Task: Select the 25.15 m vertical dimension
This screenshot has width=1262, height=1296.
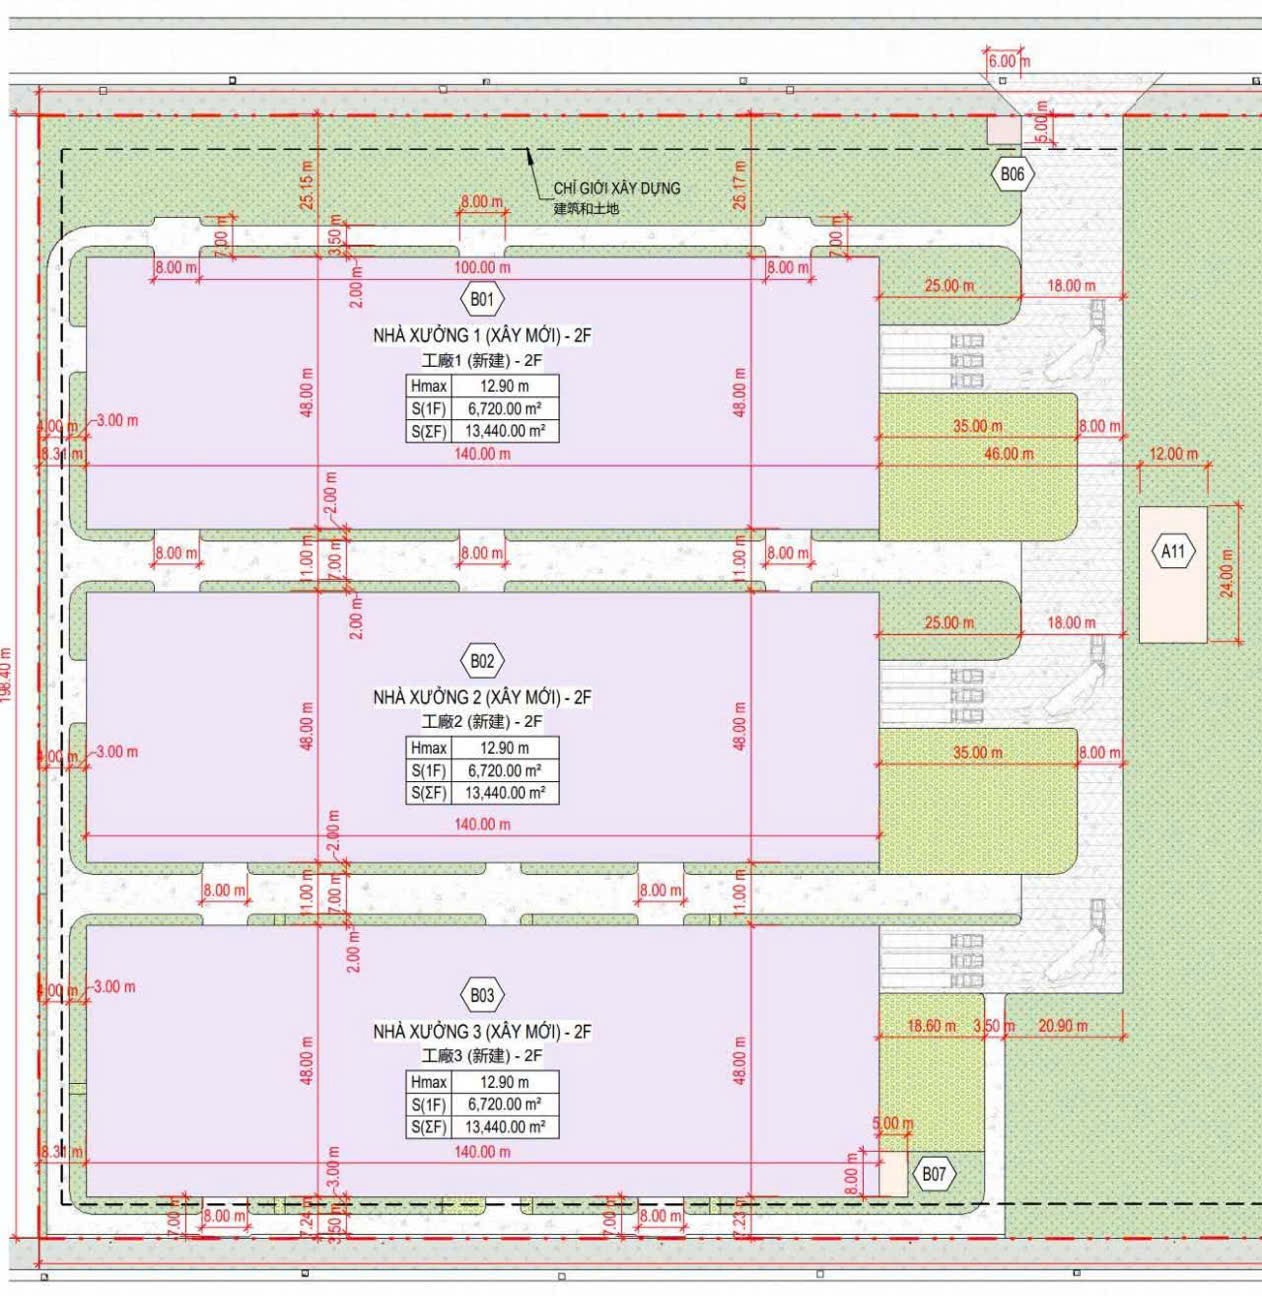Action: pos(307,184)
